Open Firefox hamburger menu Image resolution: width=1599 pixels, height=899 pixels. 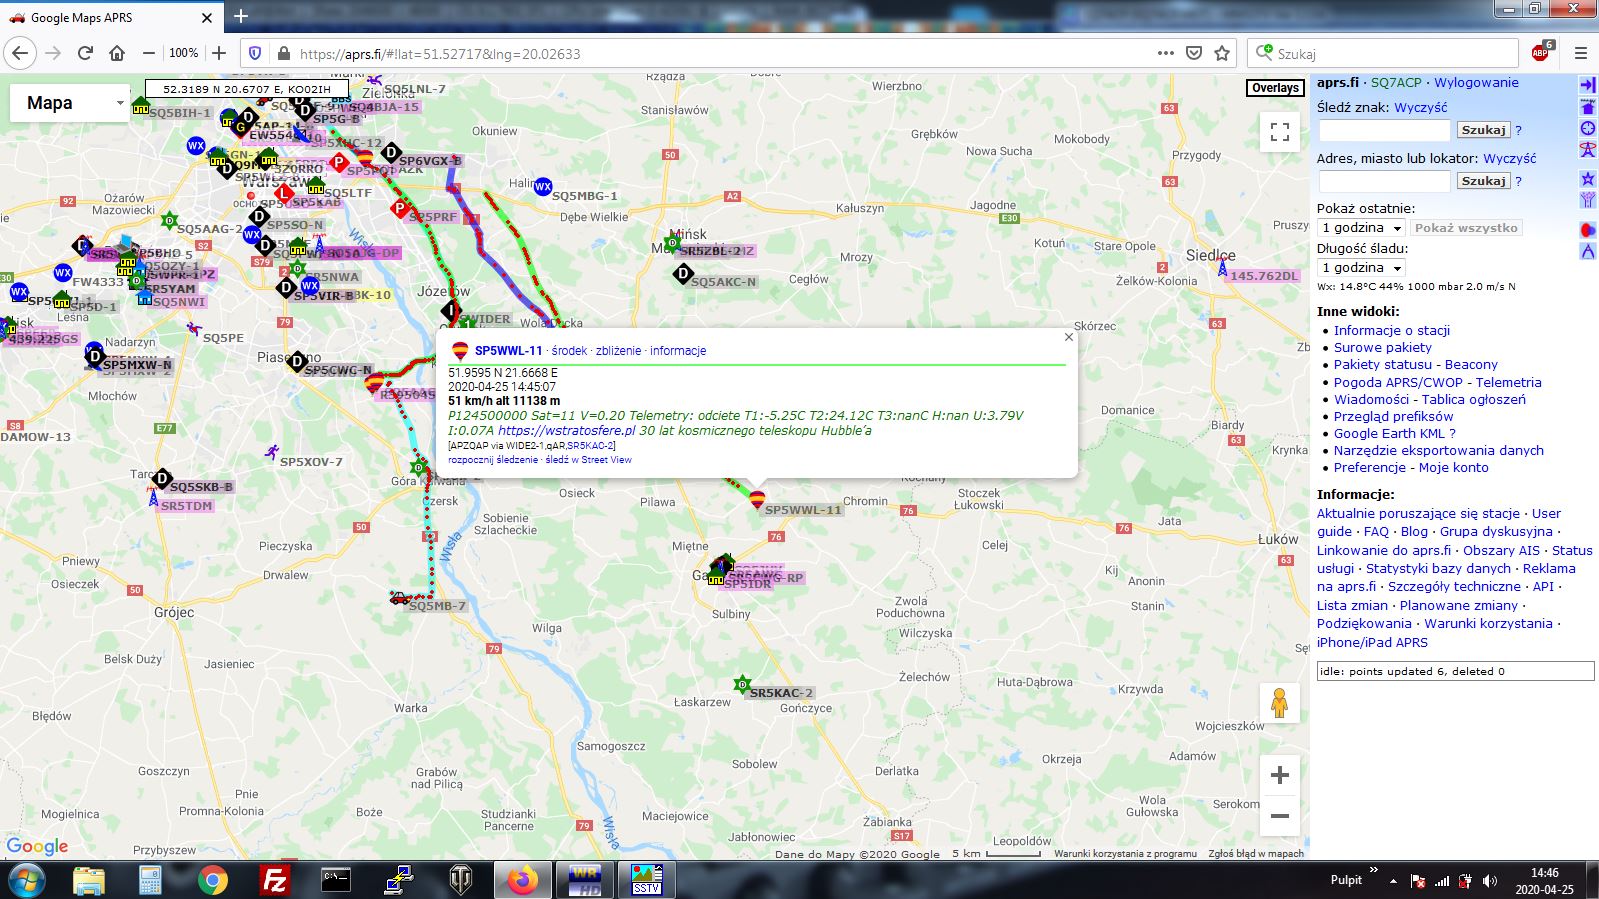[1580, 53]
